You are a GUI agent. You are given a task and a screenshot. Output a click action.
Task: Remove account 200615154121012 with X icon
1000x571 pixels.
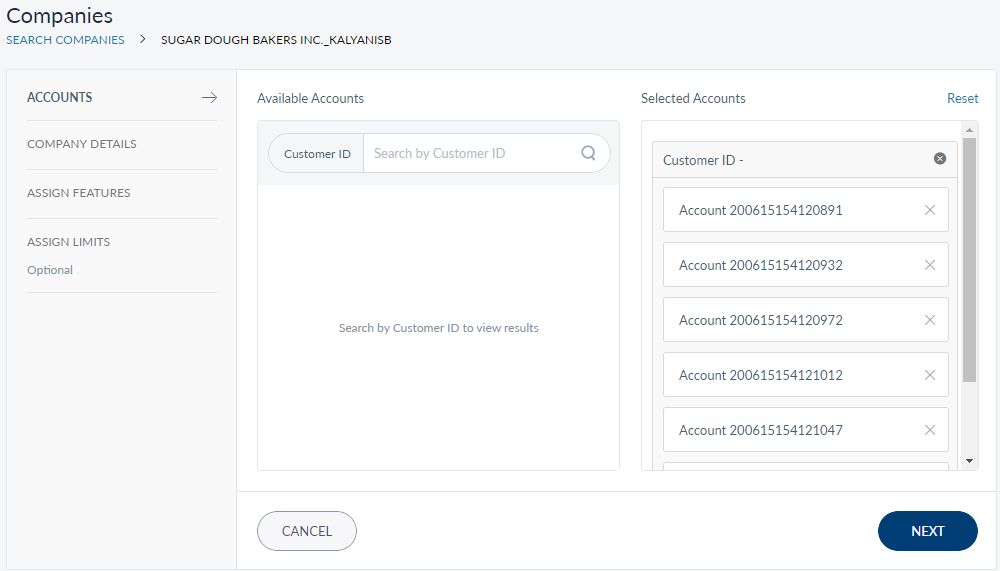pos(929,375)
